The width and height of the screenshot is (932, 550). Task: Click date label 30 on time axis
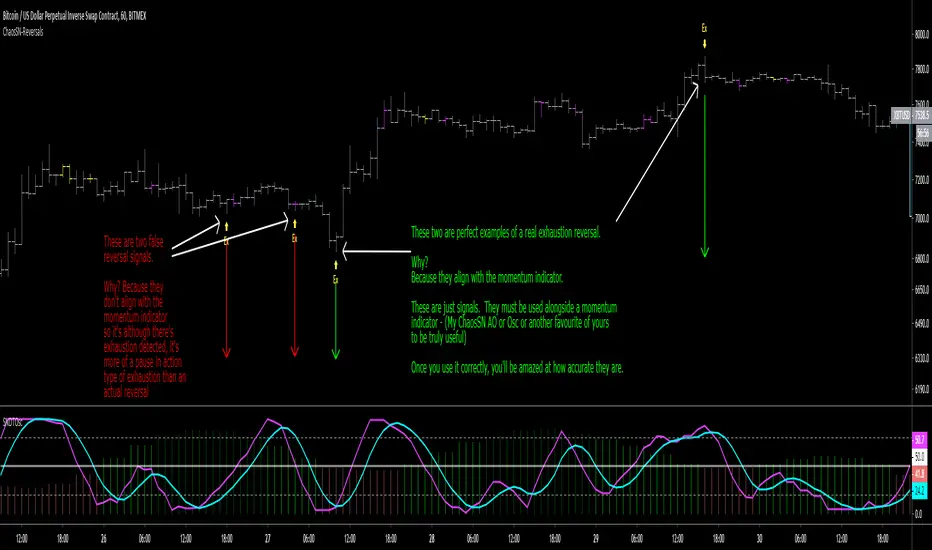coord(759,539)
